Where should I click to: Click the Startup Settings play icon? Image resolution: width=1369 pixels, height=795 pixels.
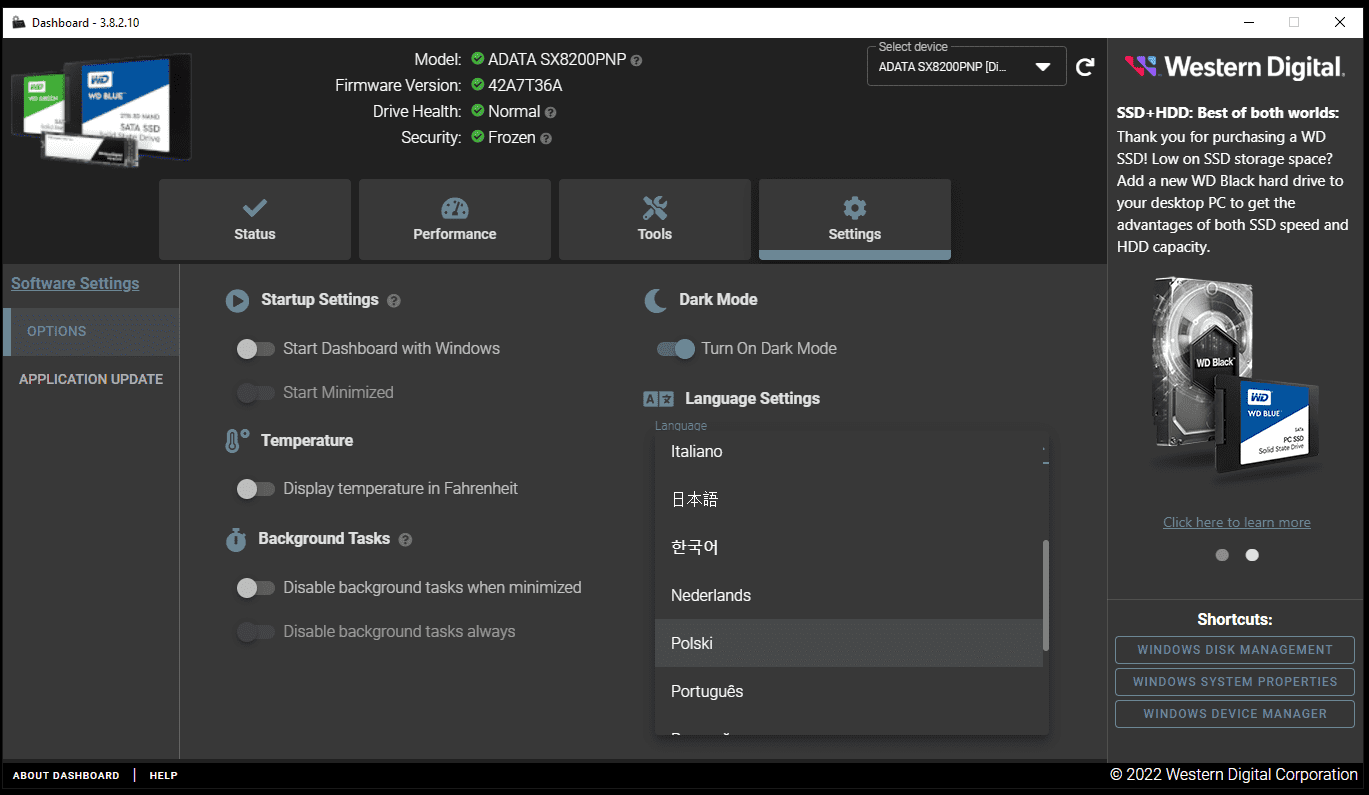click(x=237, y=300)
